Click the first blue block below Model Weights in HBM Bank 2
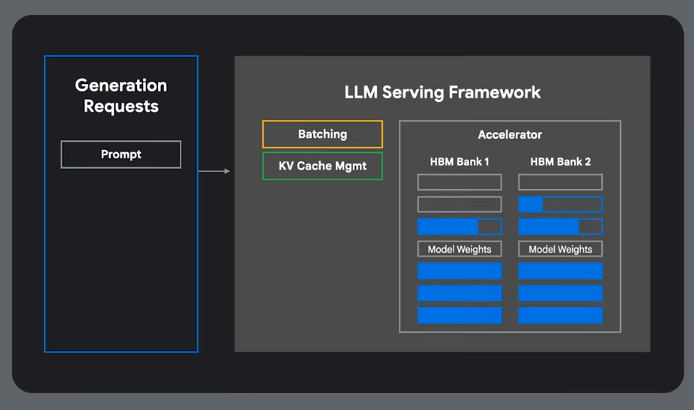 (x=560, y=271)
